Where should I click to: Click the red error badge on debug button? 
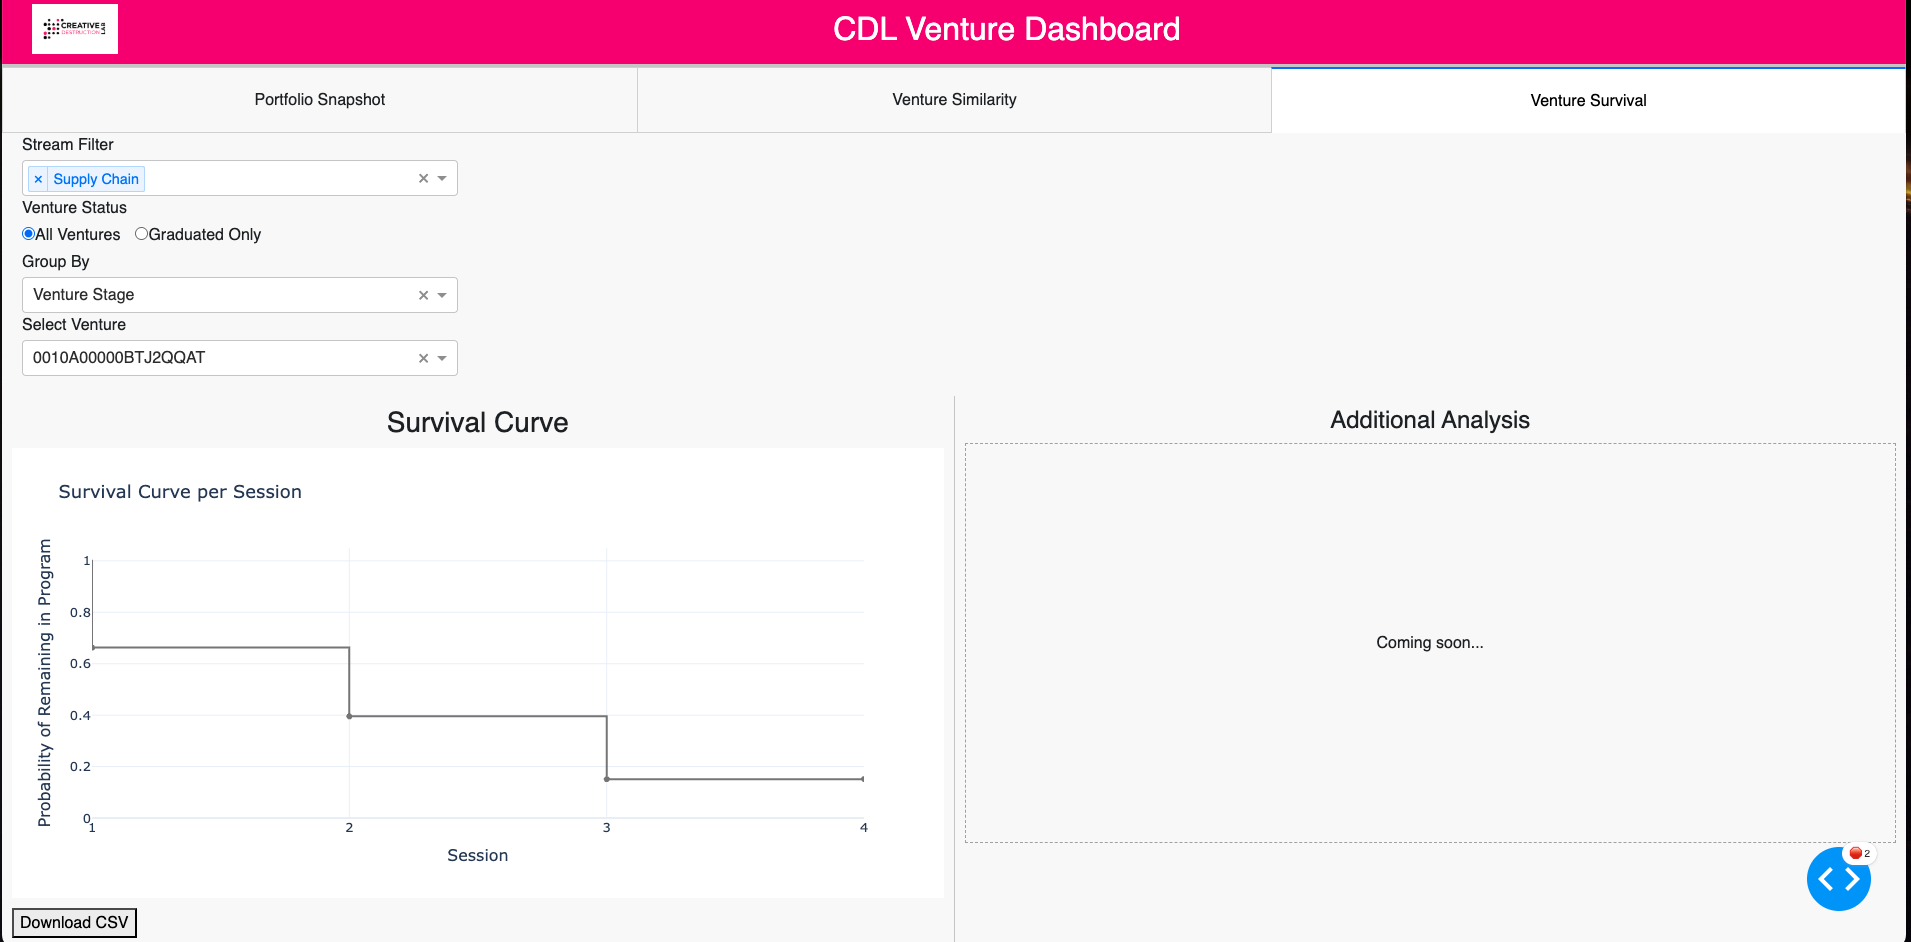click(x=1859, y=853)
